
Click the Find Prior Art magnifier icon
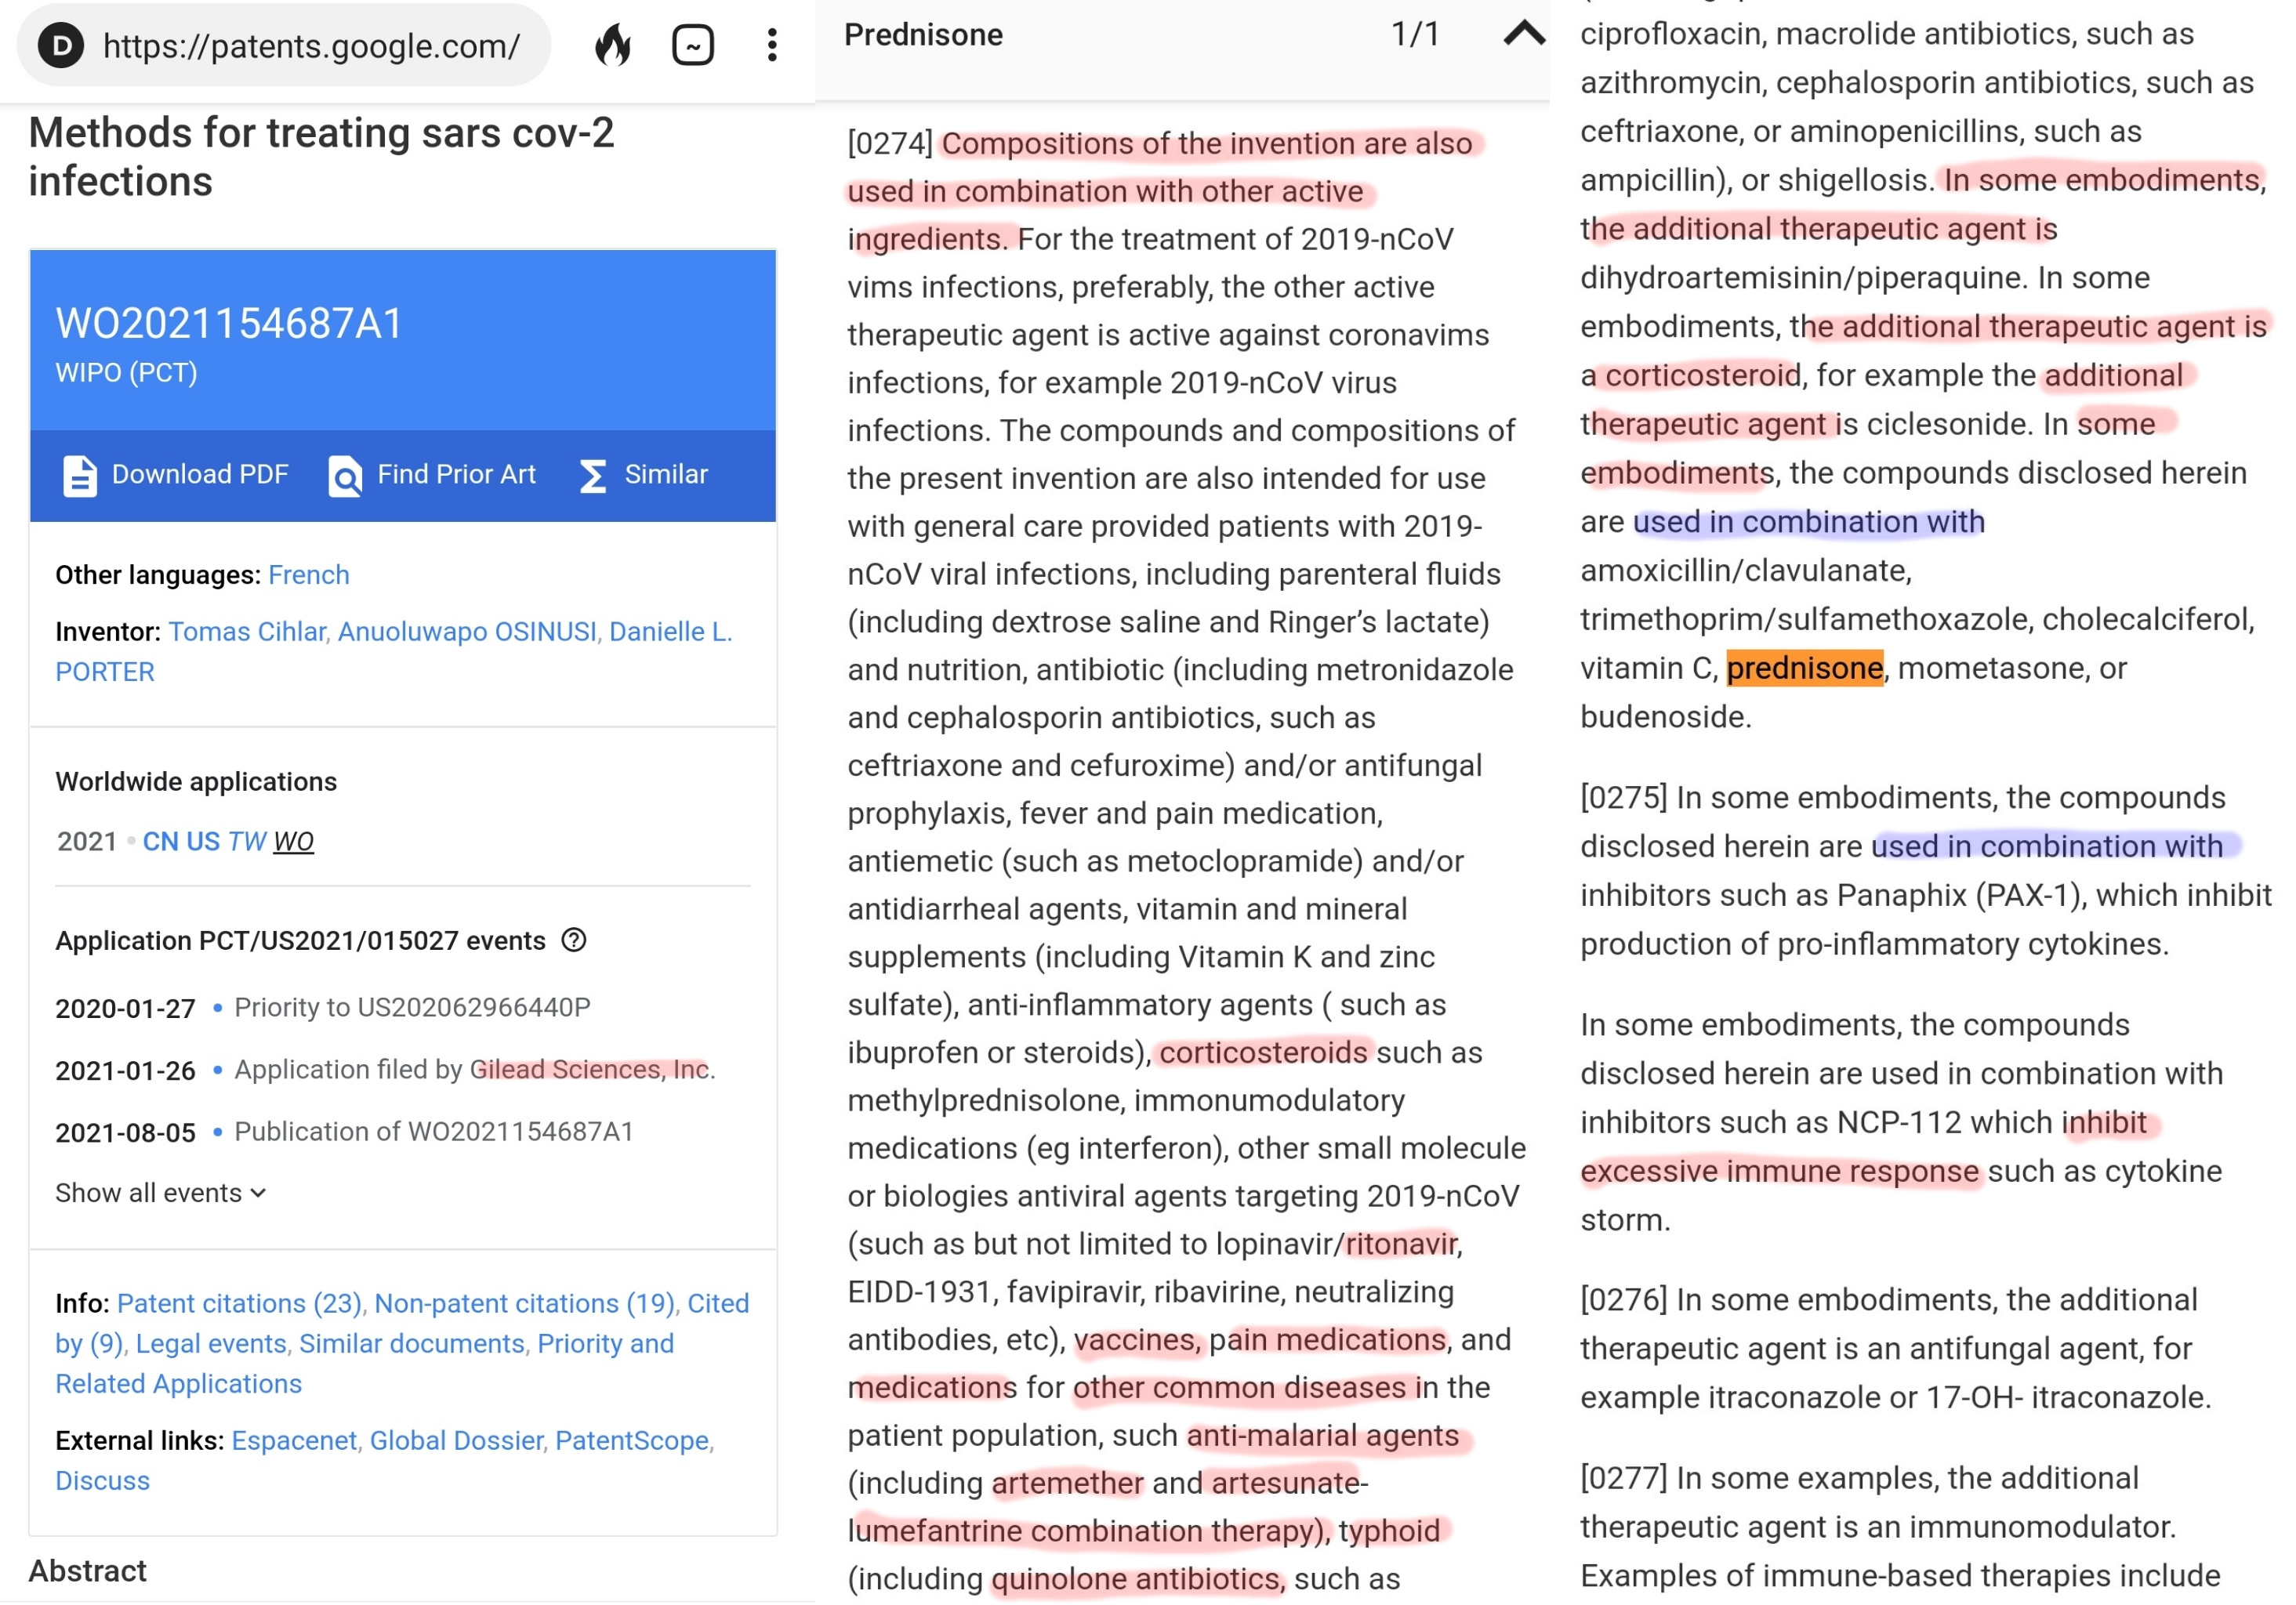coord(345,475)
